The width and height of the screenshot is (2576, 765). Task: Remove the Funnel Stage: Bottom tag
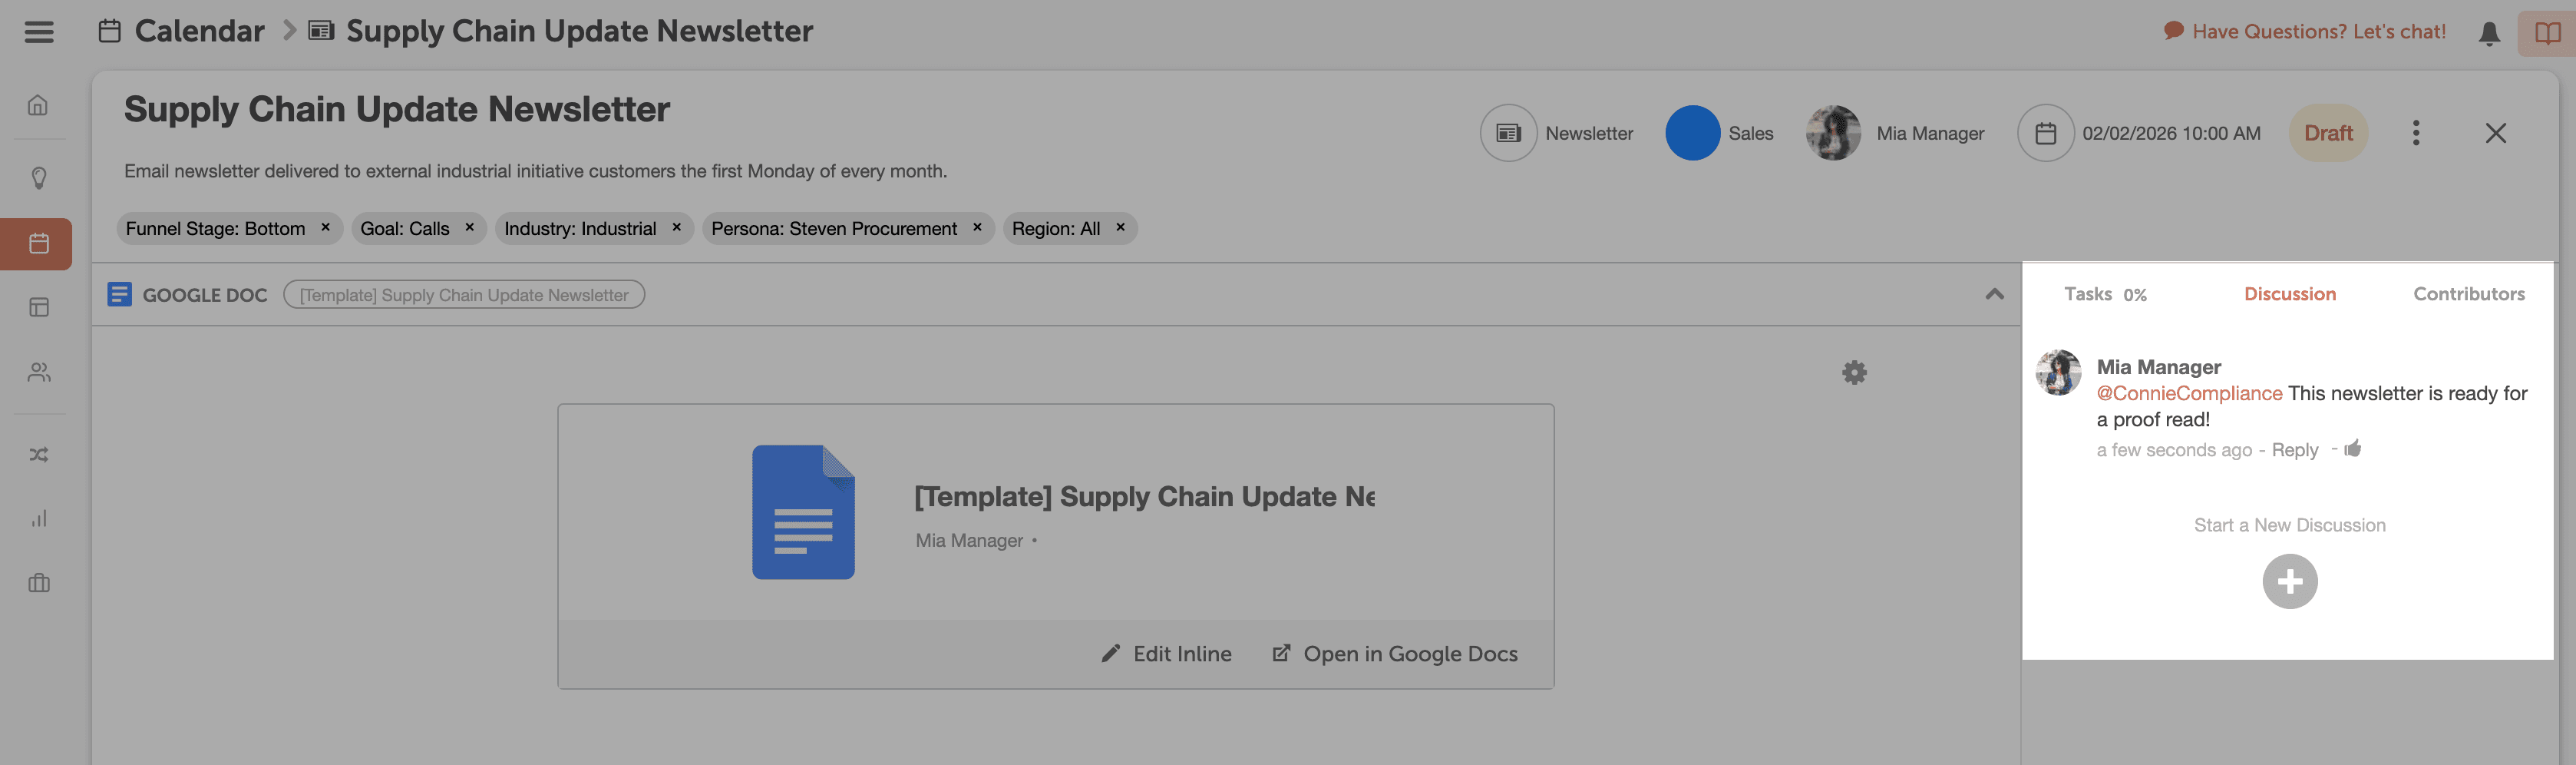pos(325,228)
